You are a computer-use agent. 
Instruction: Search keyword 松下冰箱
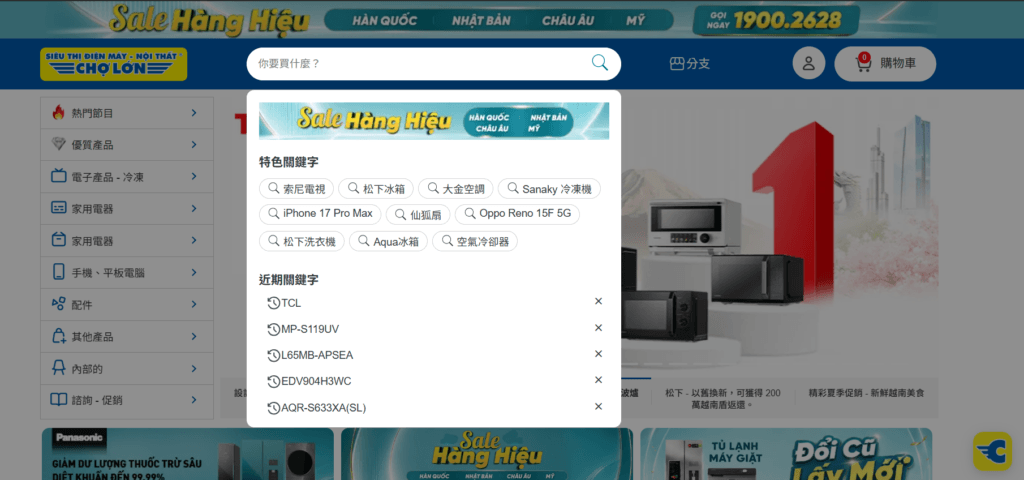tap(376, 189)
